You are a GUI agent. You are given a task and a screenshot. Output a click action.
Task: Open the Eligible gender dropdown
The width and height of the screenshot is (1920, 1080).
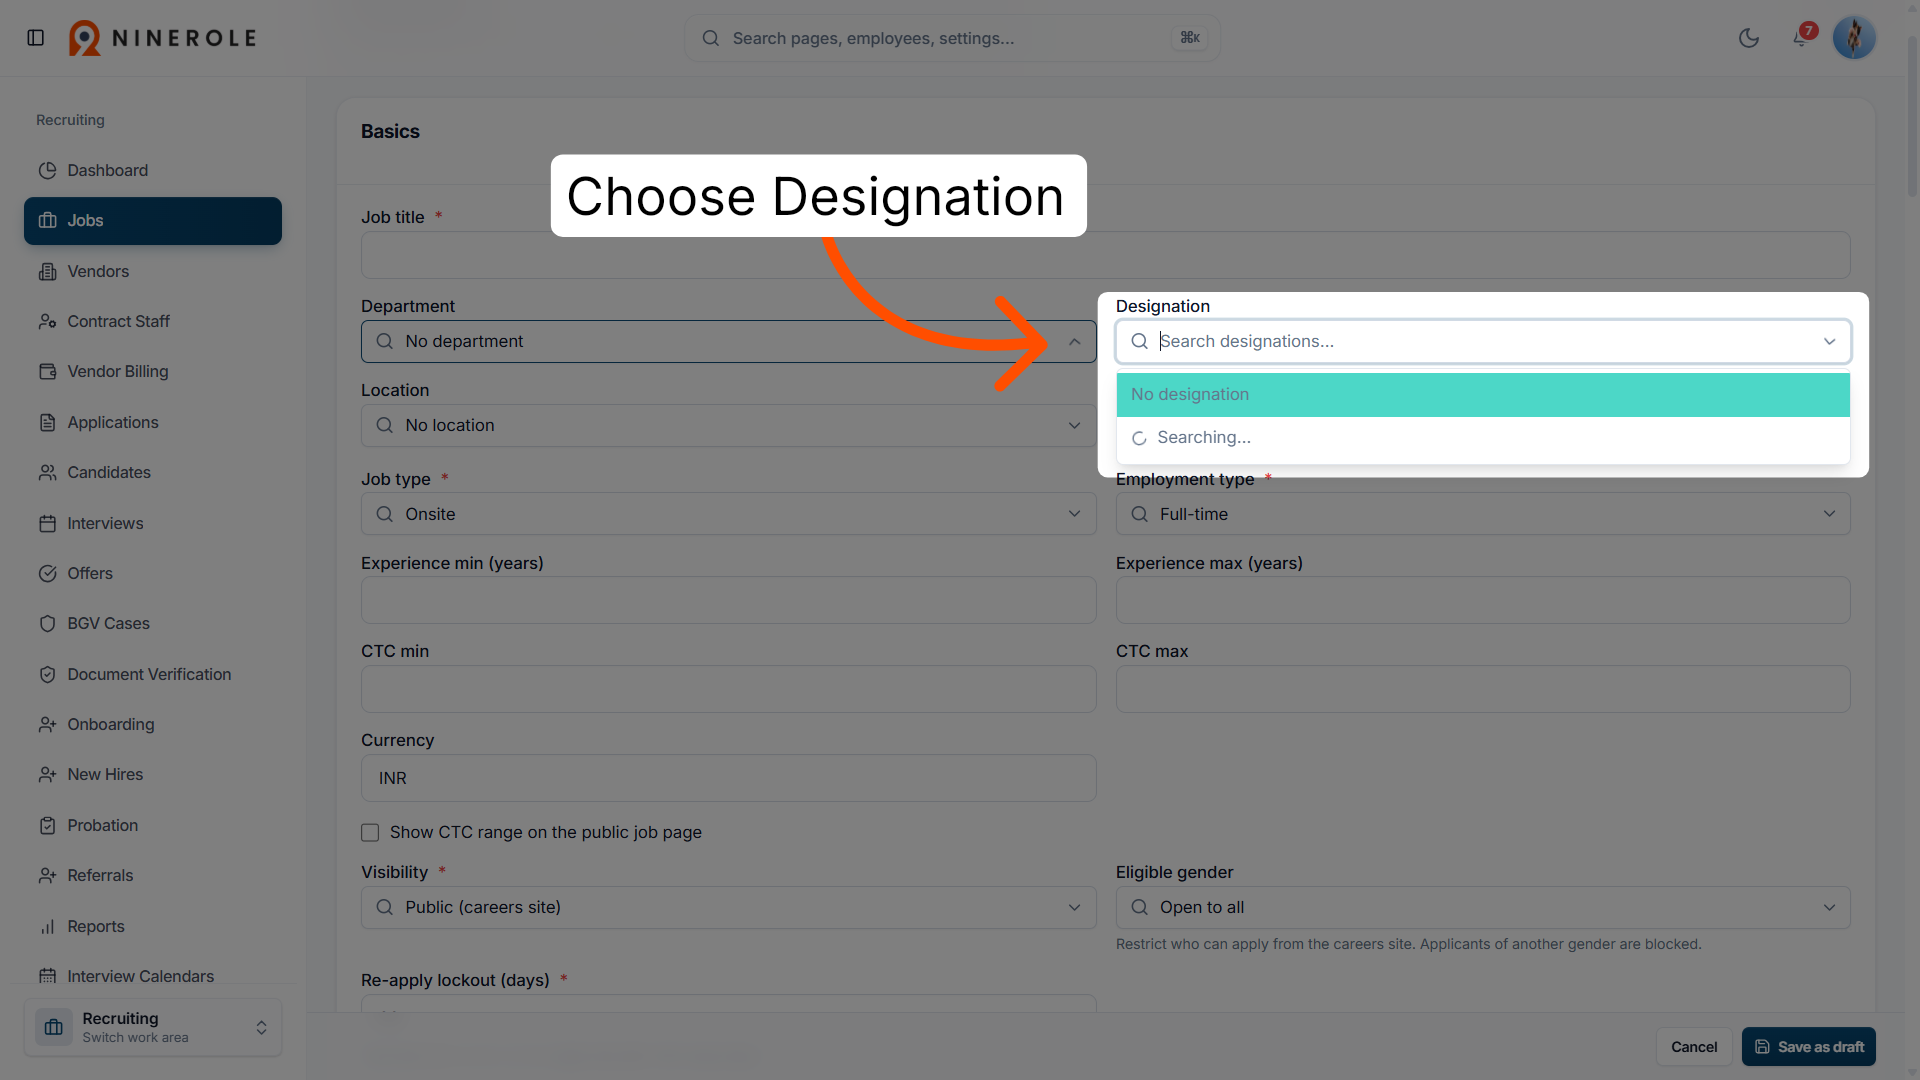tap(1483, 907)
